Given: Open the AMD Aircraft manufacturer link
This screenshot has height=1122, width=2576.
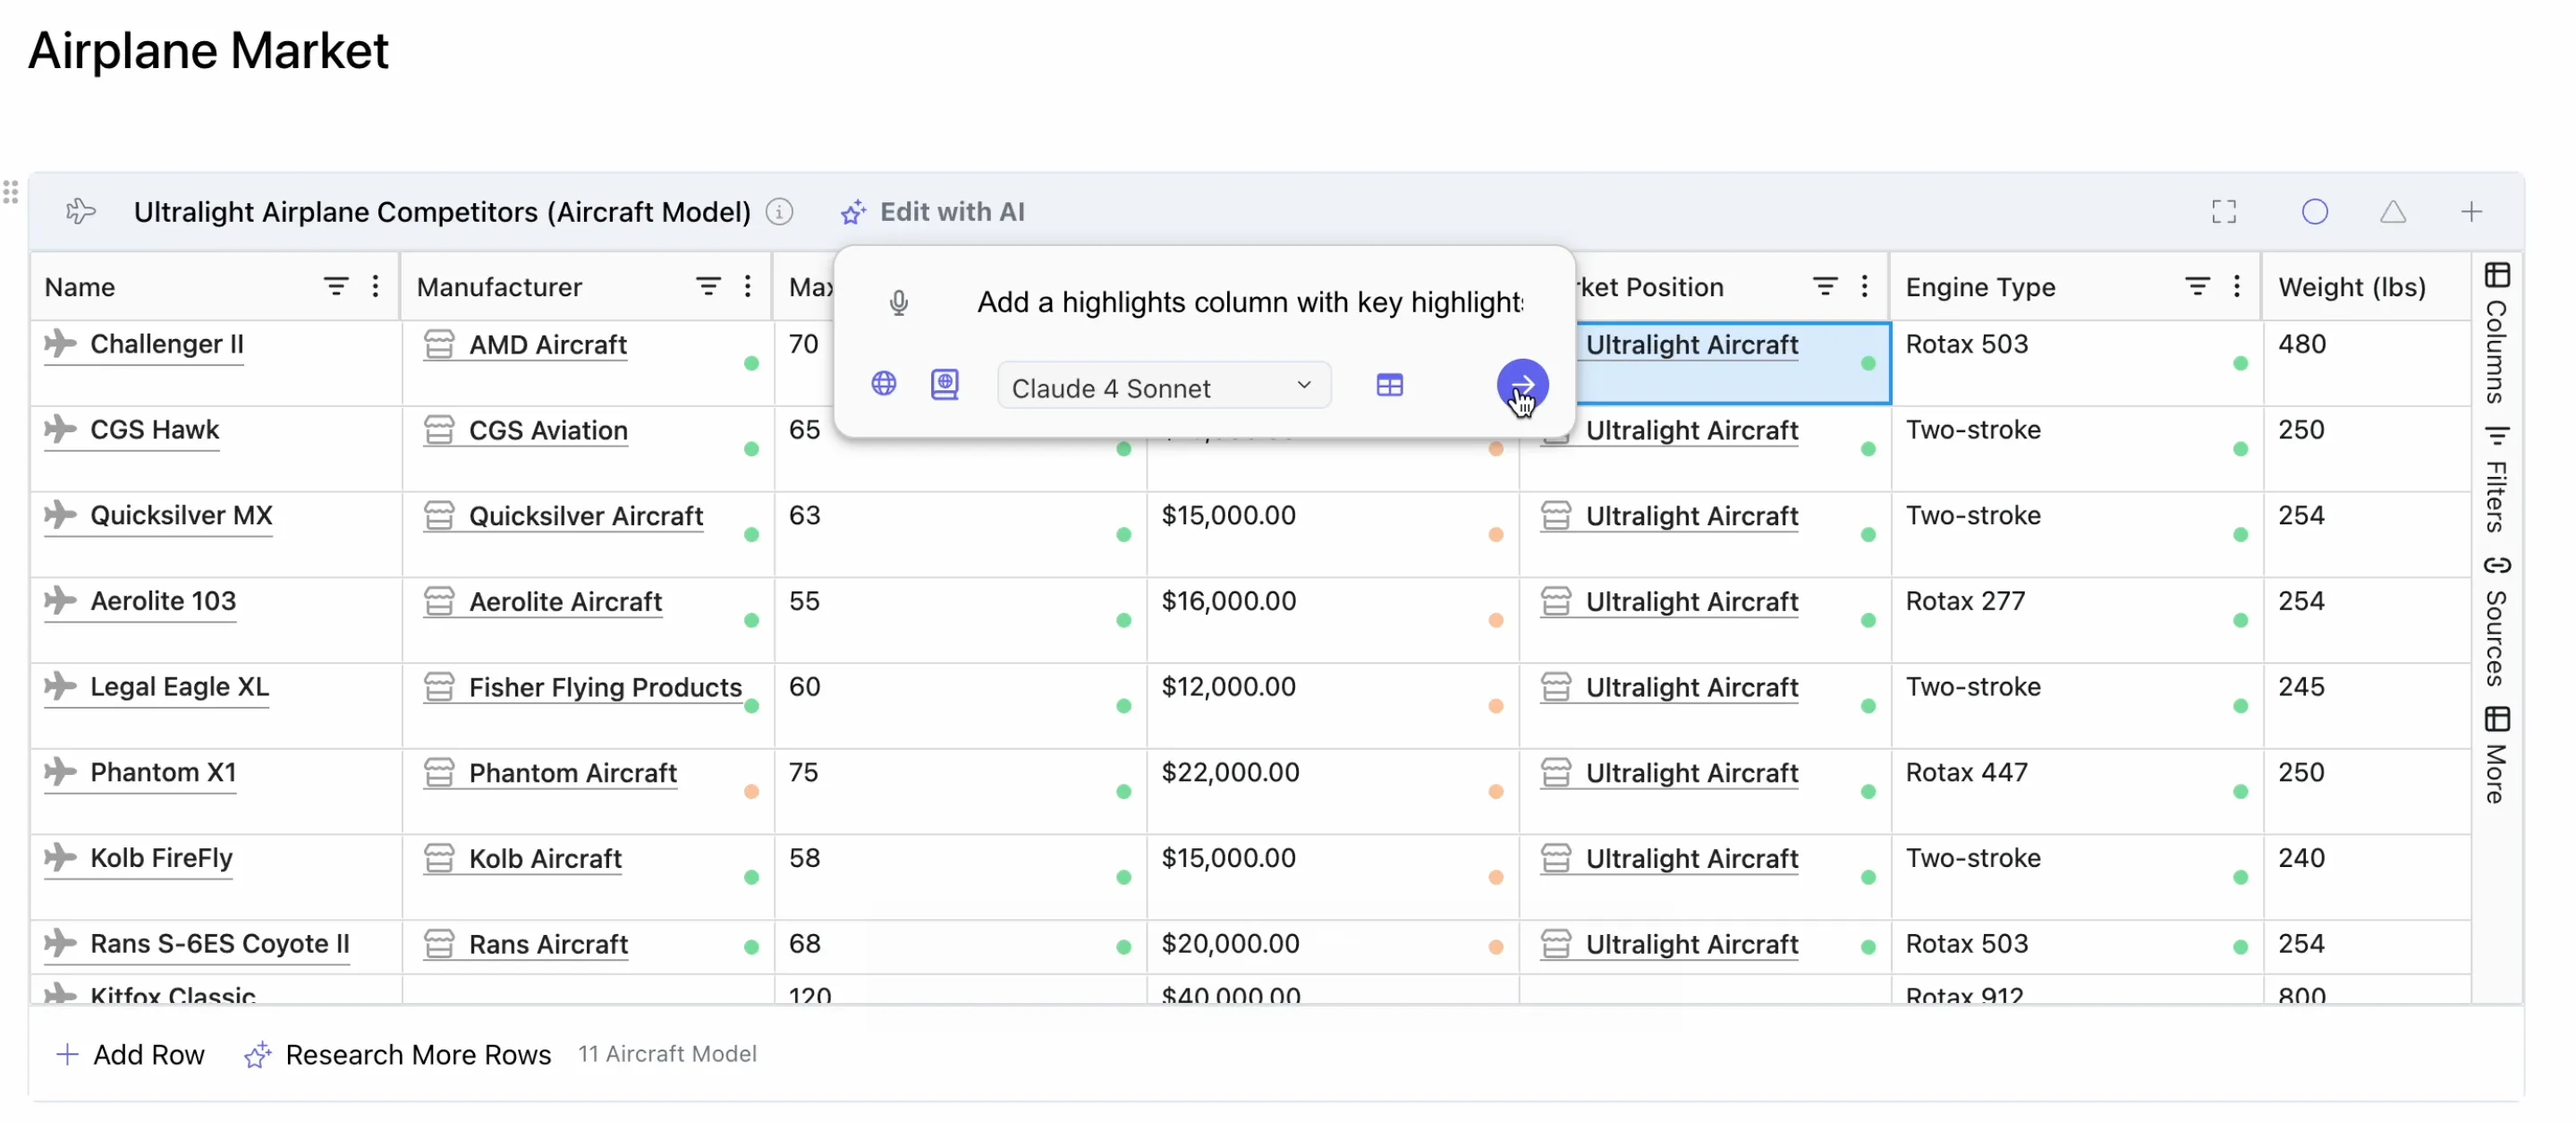Looking at the screenshot, I should pos(549,344).
